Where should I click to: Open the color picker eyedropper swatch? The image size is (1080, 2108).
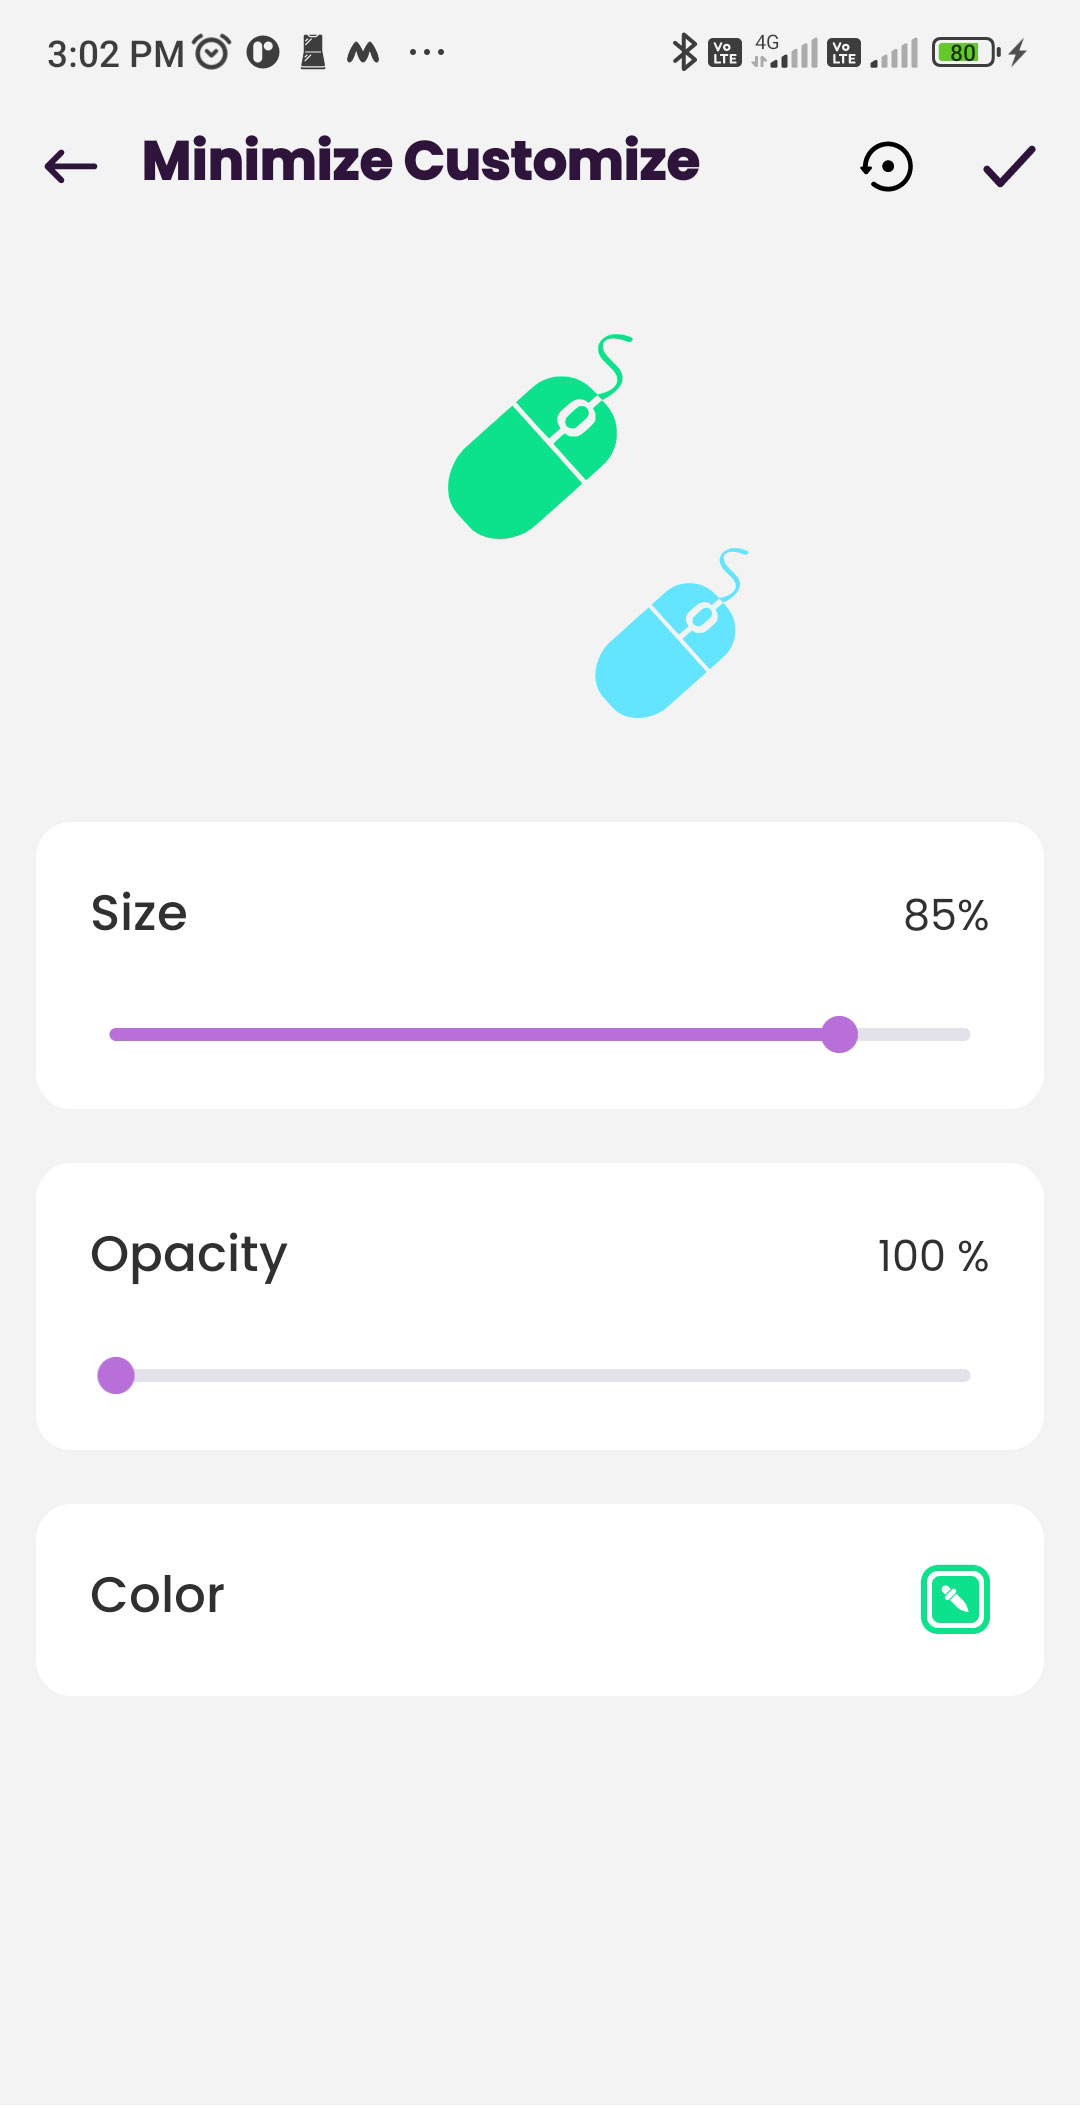pyautogui.click(x=955, y=1599)
